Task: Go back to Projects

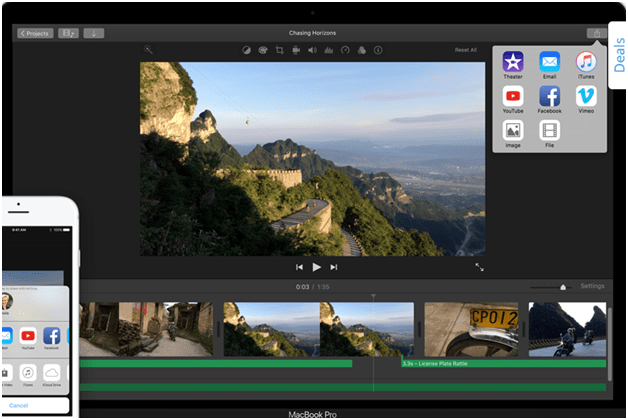Action: [x=35, y=33]
